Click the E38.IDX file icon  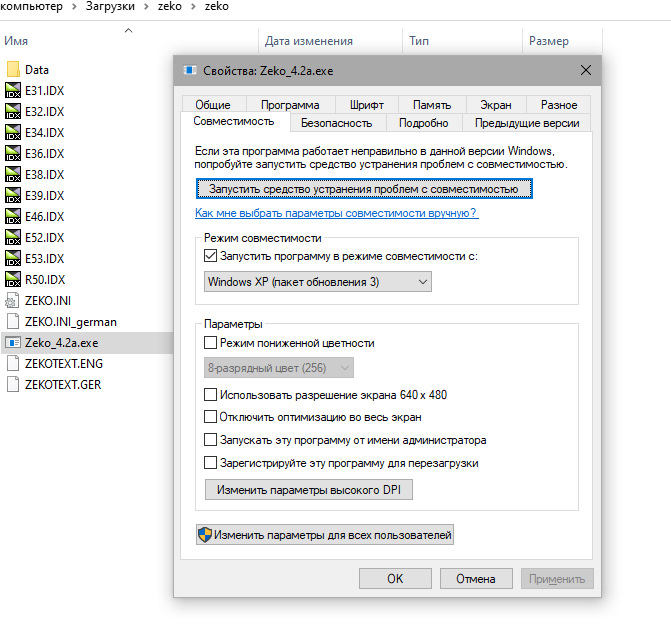(x=13, y=174)
